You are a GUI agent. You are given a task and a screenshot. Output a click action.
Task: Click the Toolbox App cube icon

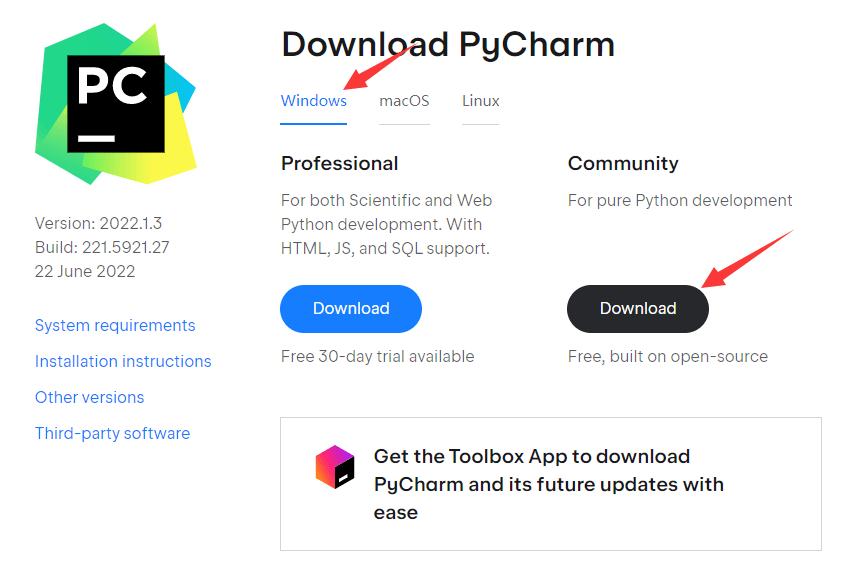pos(335,467)
